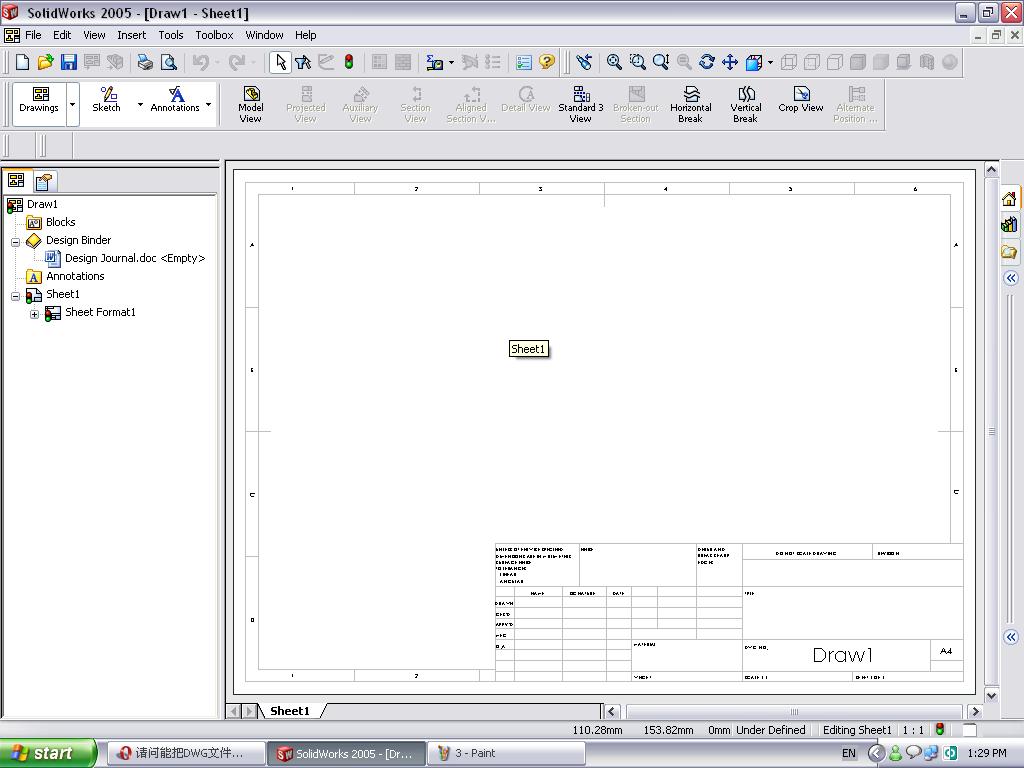Open the Window menu
The image size is (1024, 768).
tap(264, 35)
